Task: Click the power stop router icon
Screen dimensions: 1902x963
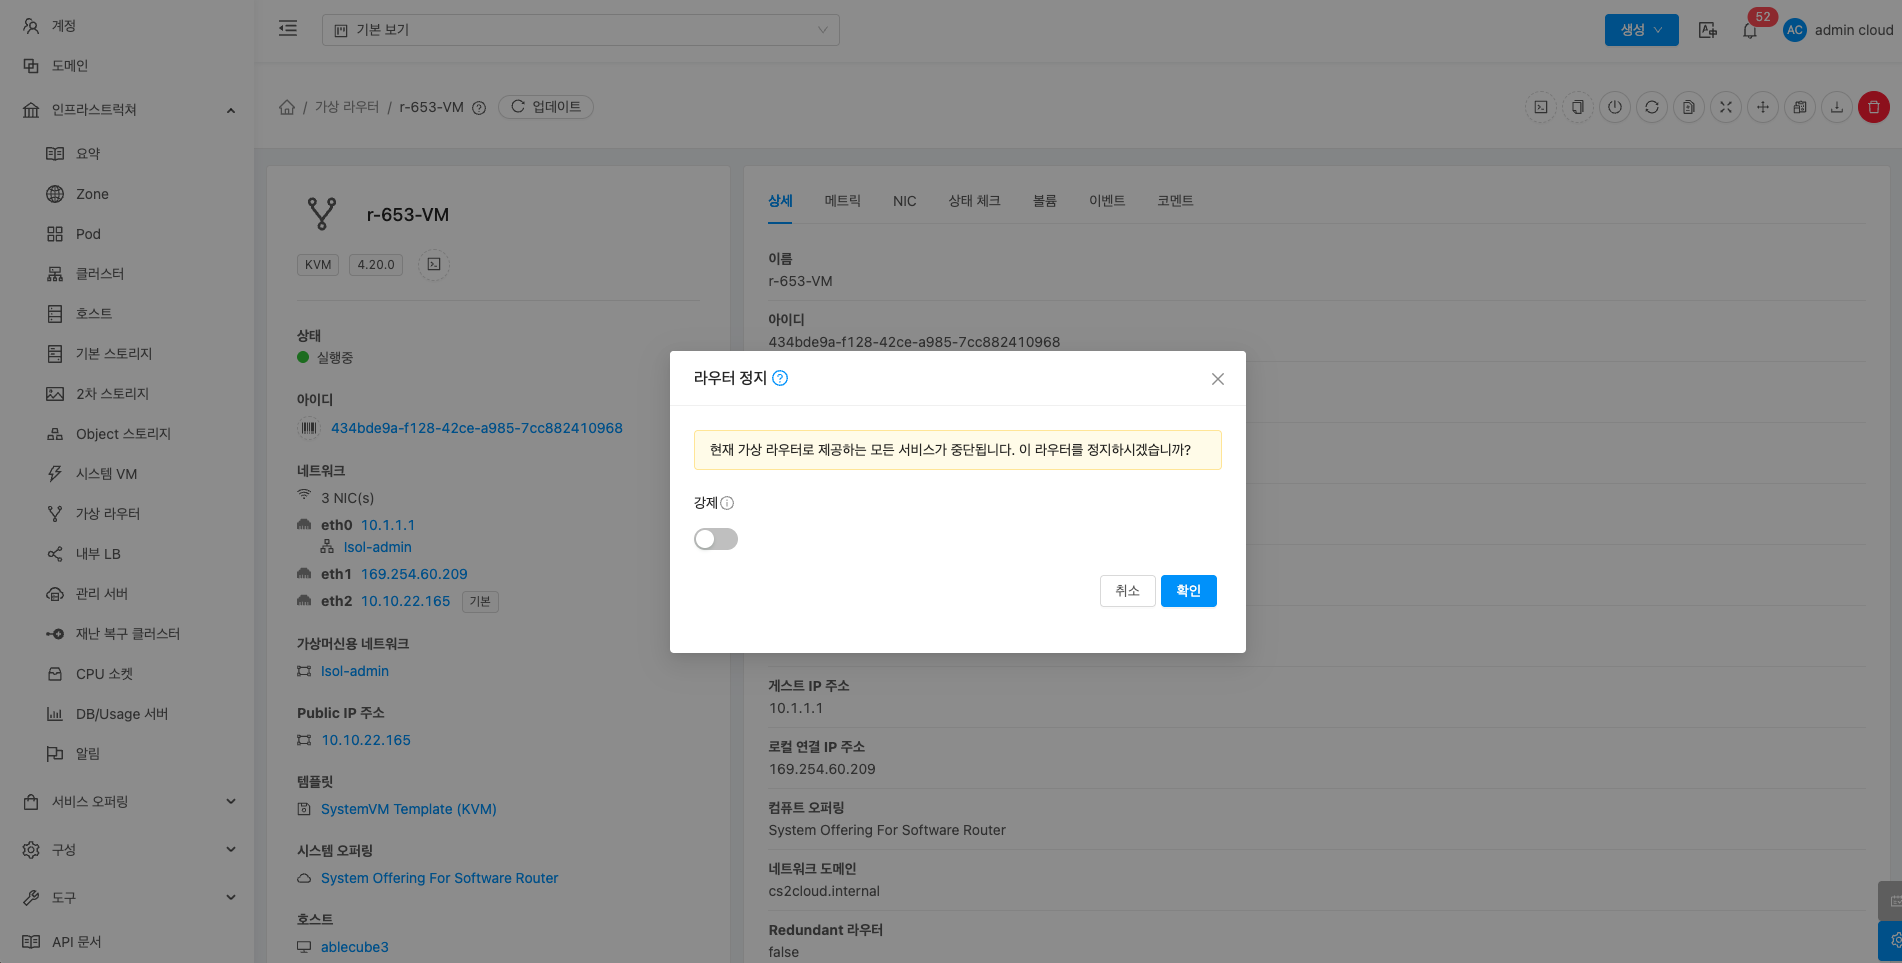Action: click(1614, 107)
